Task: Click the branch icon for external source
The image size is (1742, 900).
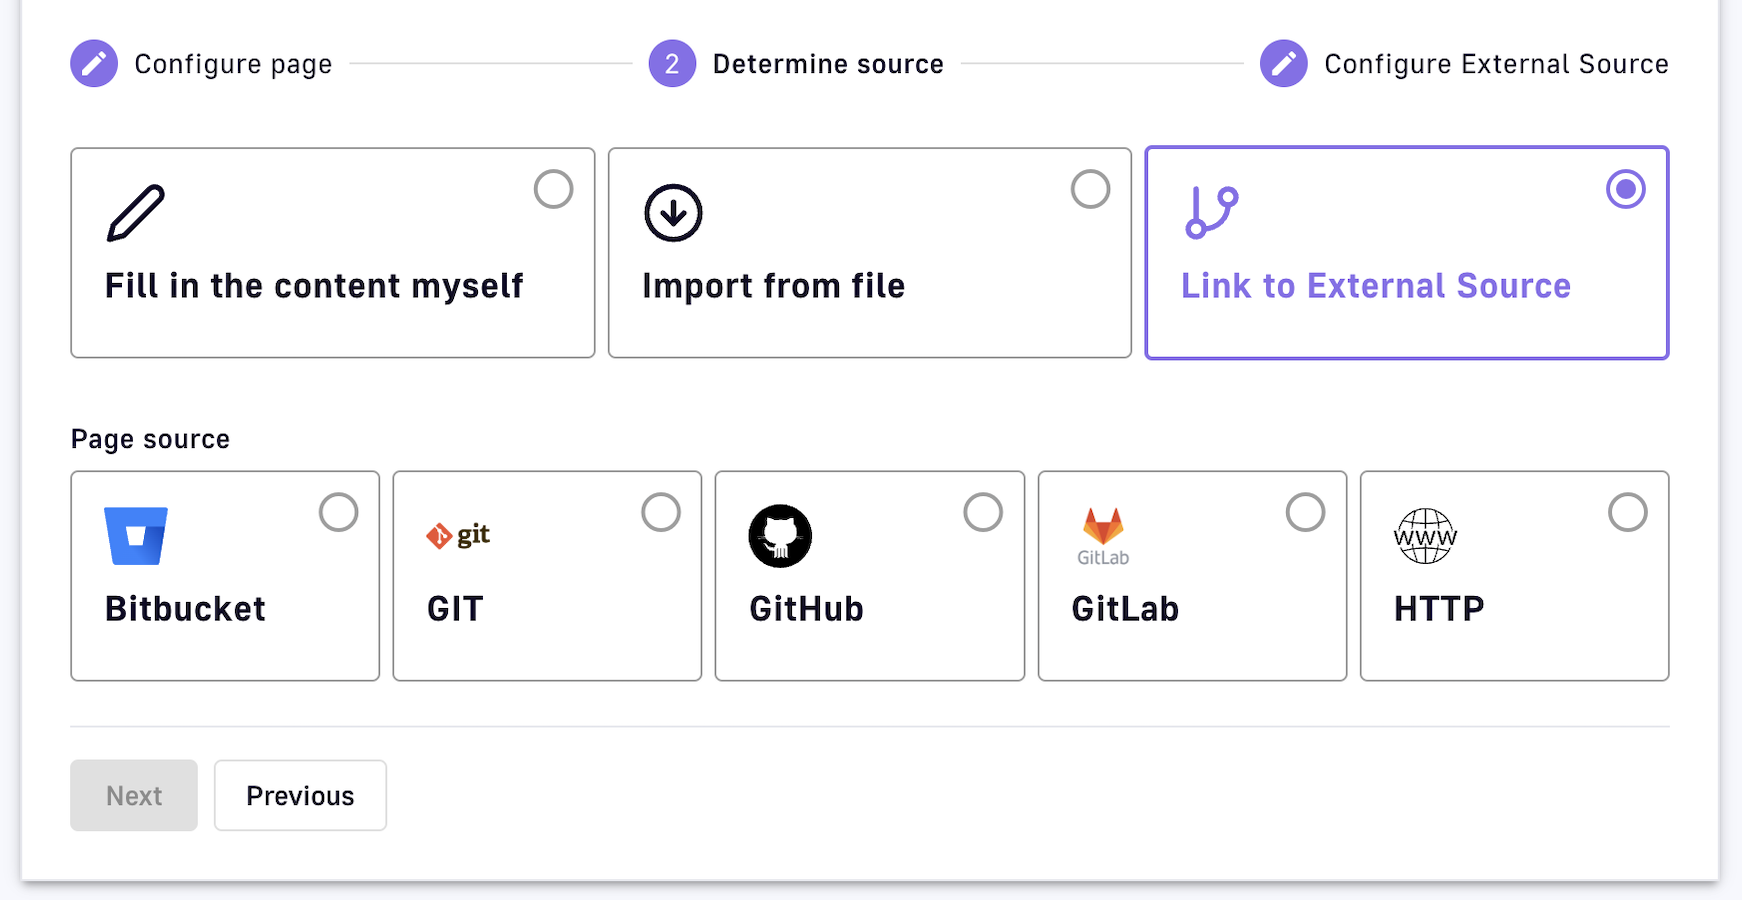Action: click(1211, 213)
